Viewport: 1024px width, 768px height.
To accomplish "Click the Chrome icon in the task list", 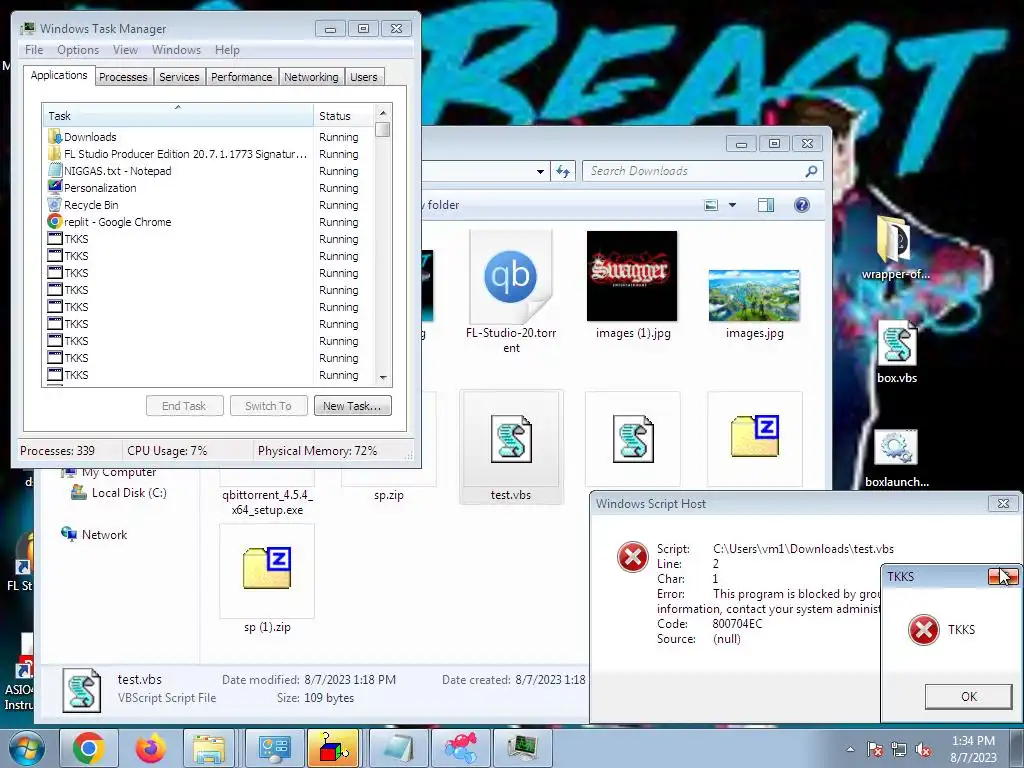I will click(55, 221).
